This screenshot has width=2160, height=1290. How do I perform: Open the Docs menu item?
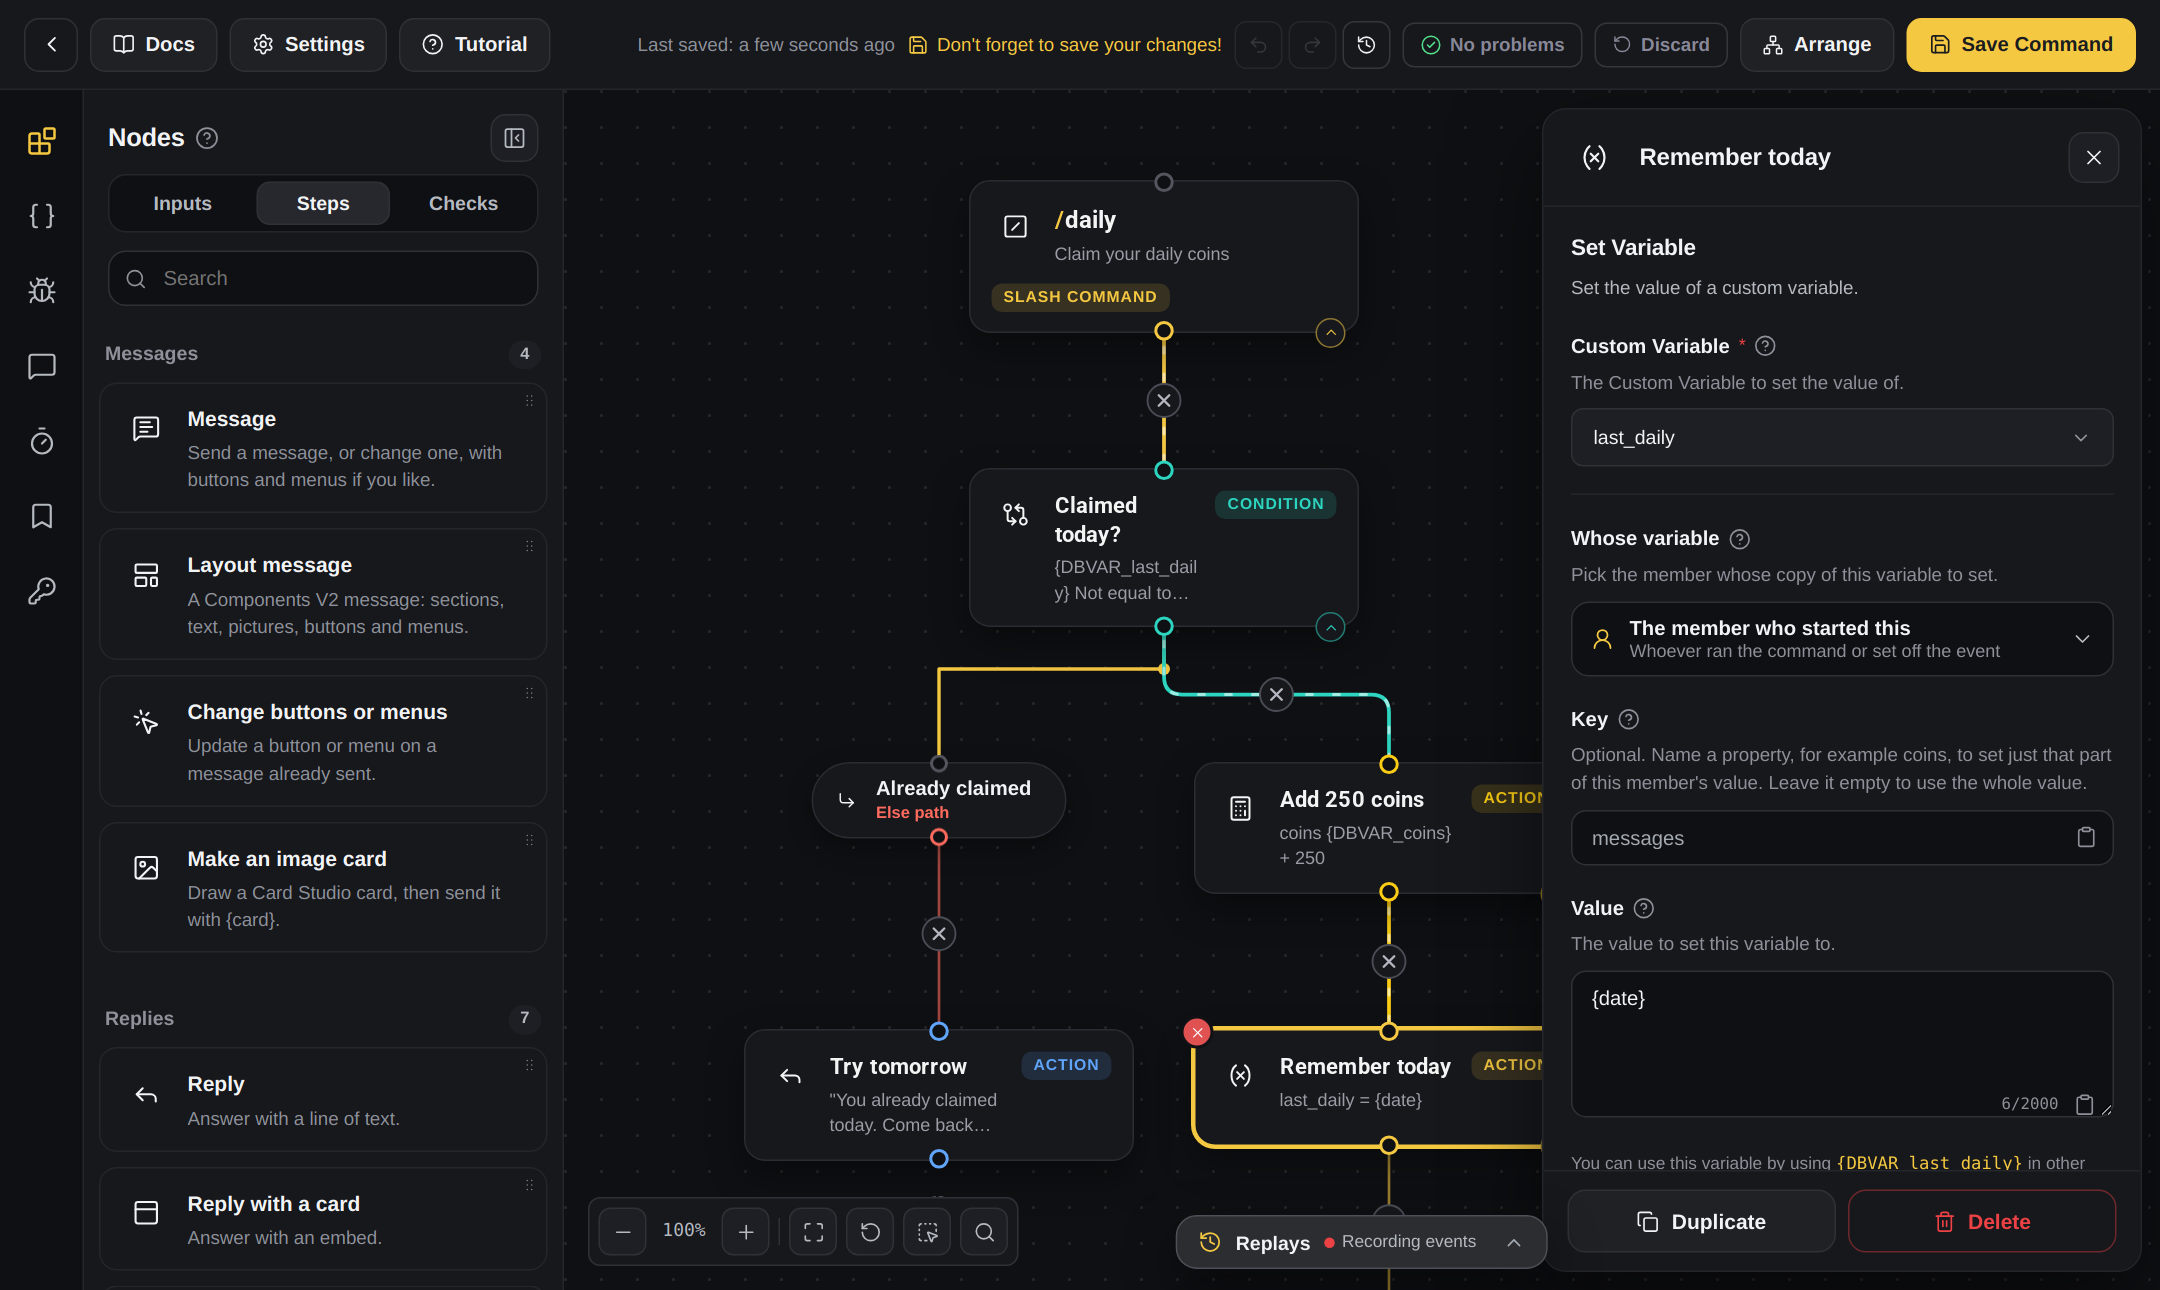click(153, 45)
